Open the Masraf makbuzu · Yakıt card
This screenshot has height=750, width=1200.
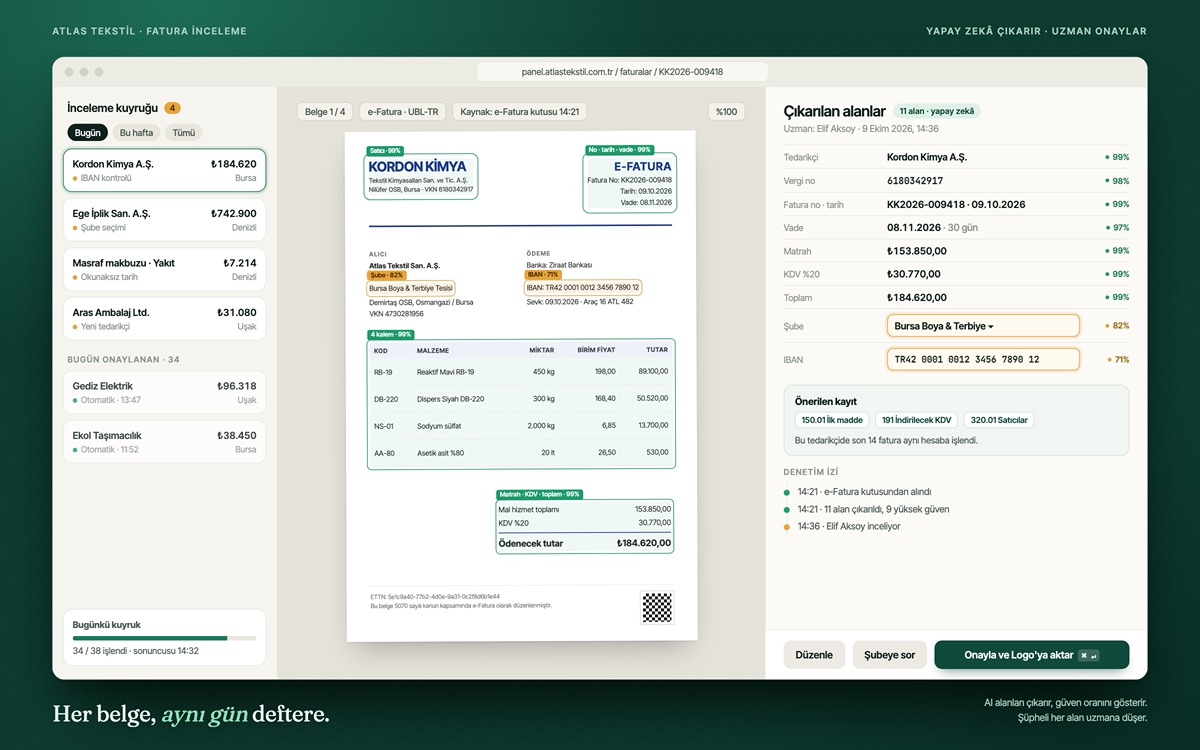tap(164, 270)
